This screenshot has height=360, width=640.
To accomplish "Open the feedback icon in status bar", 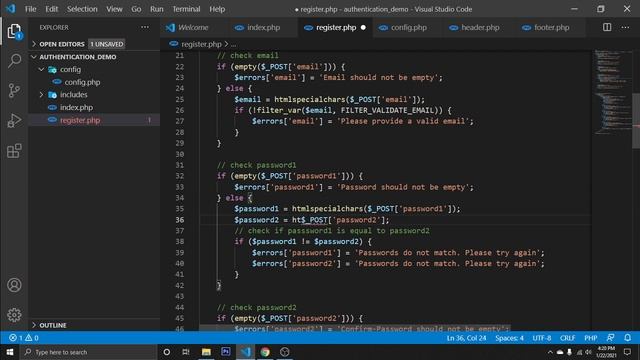I will pos(611,338).
